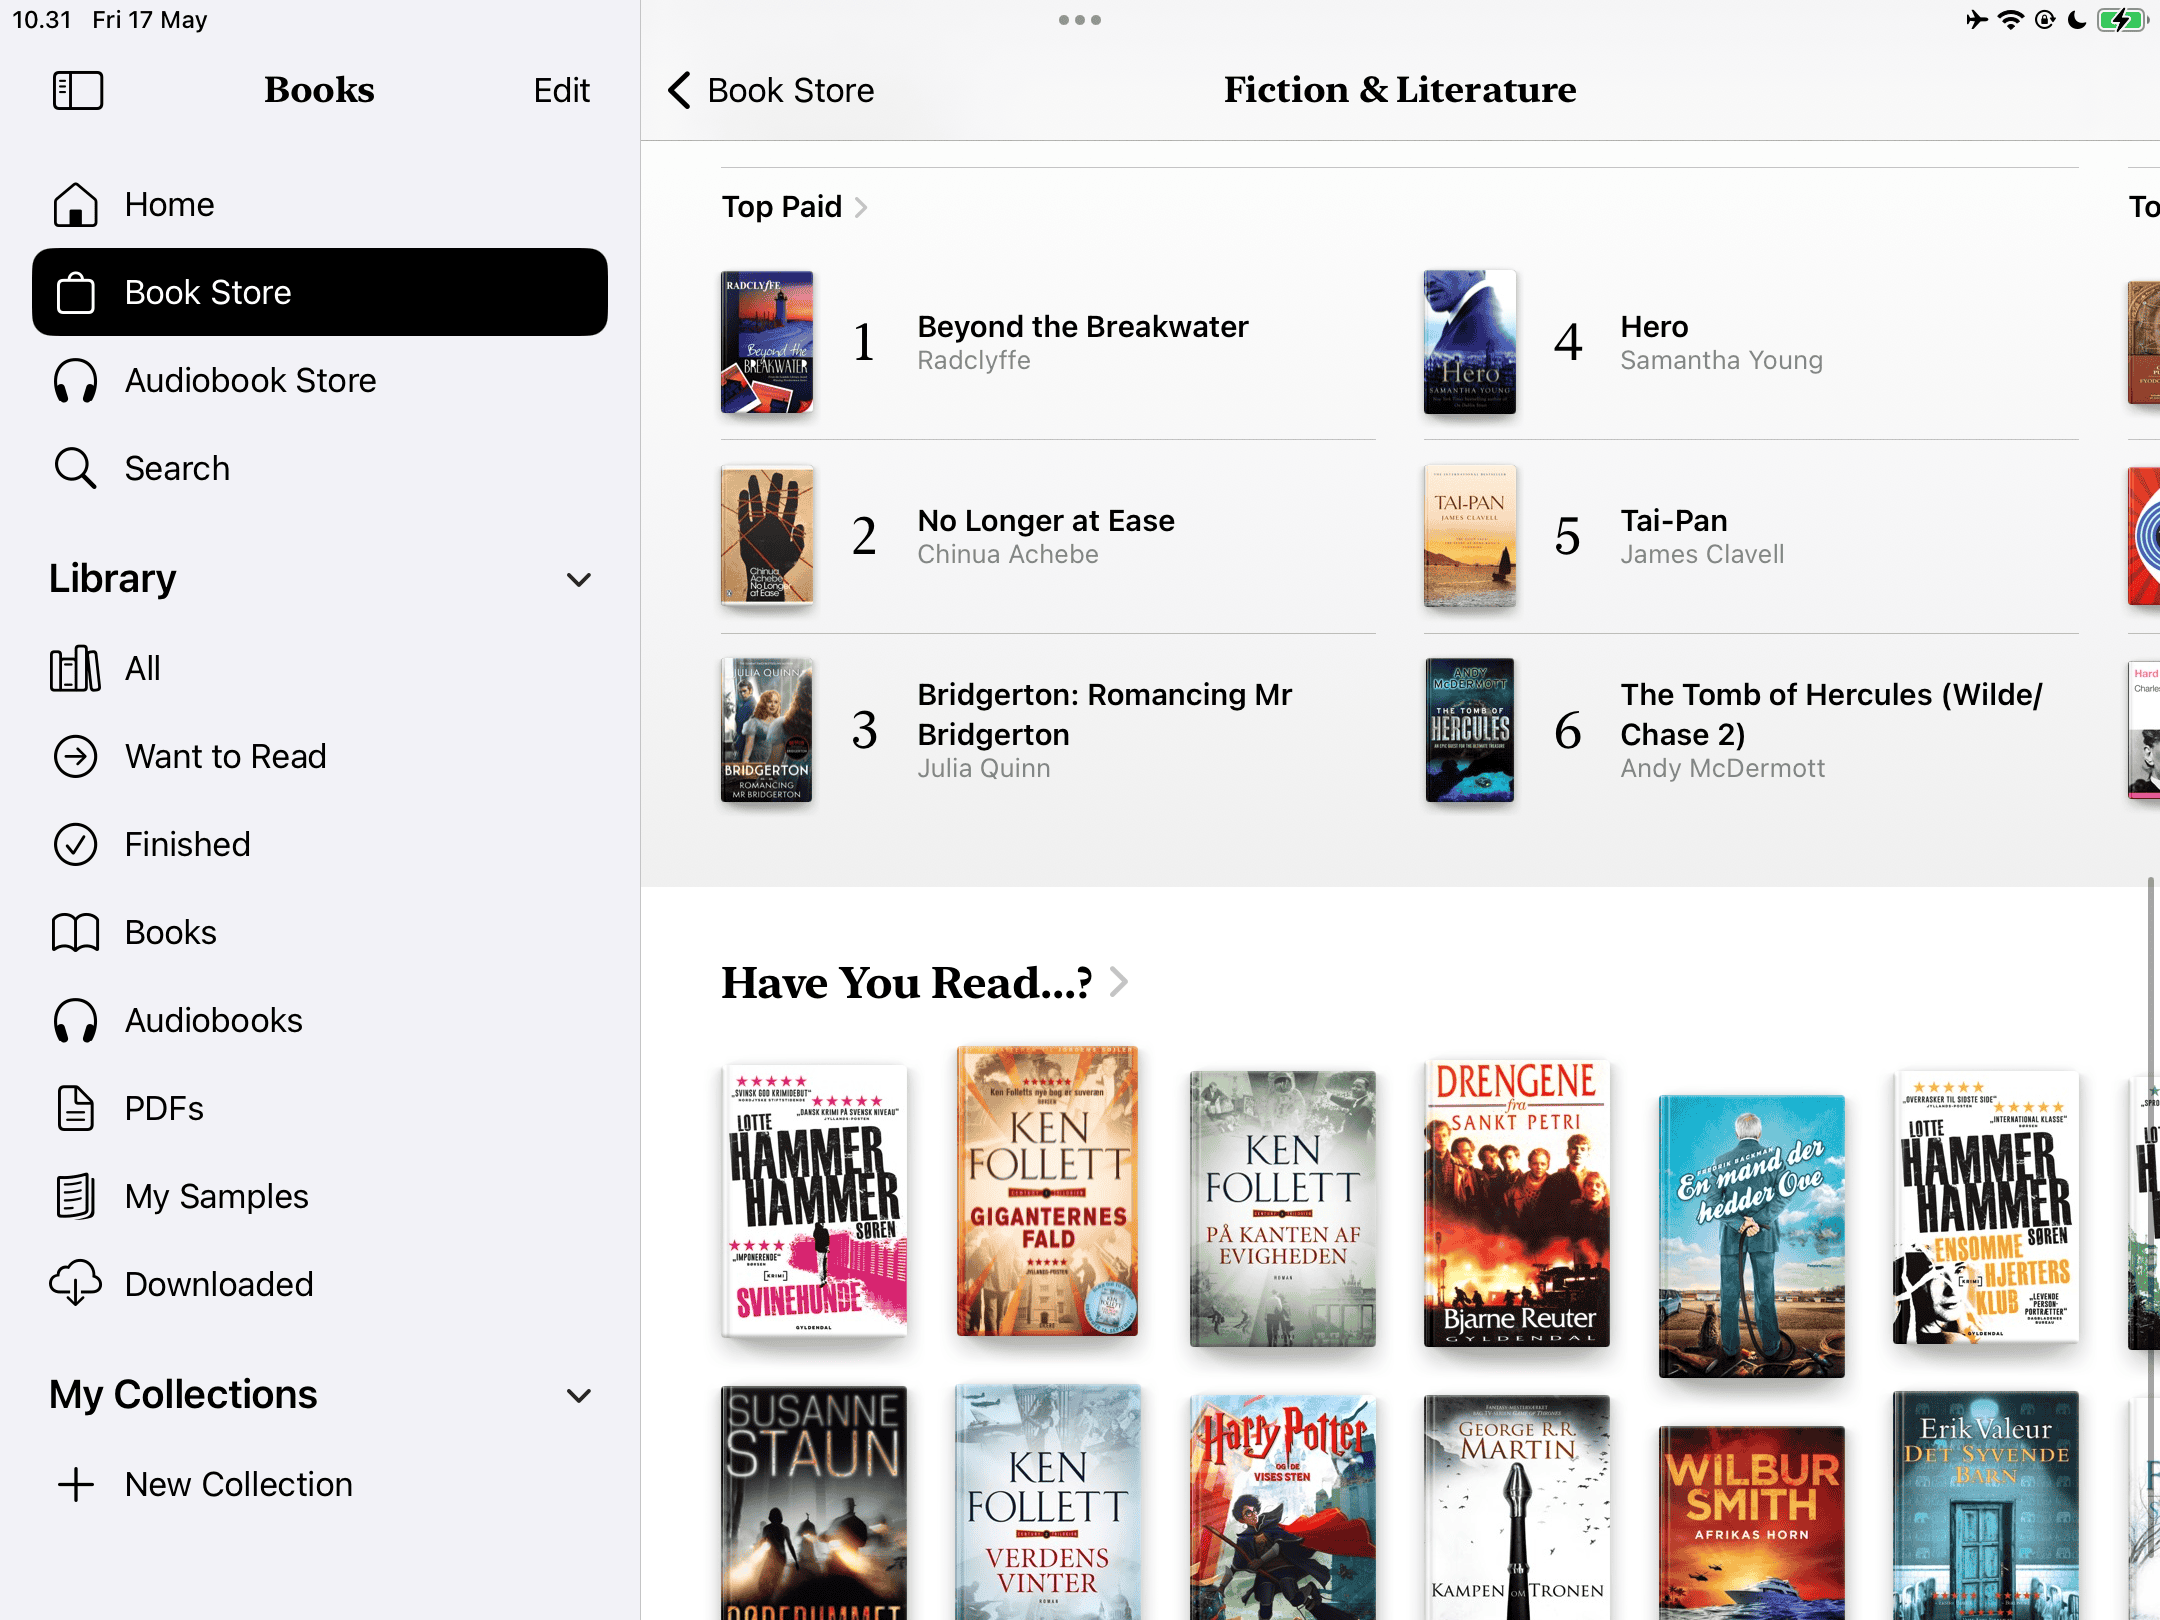Open Beyond the Breakwater book cover
Viewport: 2160px width, 1620px height.
click(767, 342)
